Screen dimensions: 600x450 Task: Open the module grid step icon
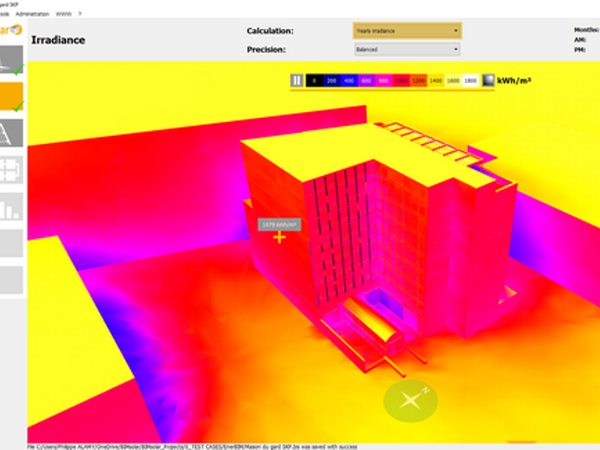click(x=11, y=171)
